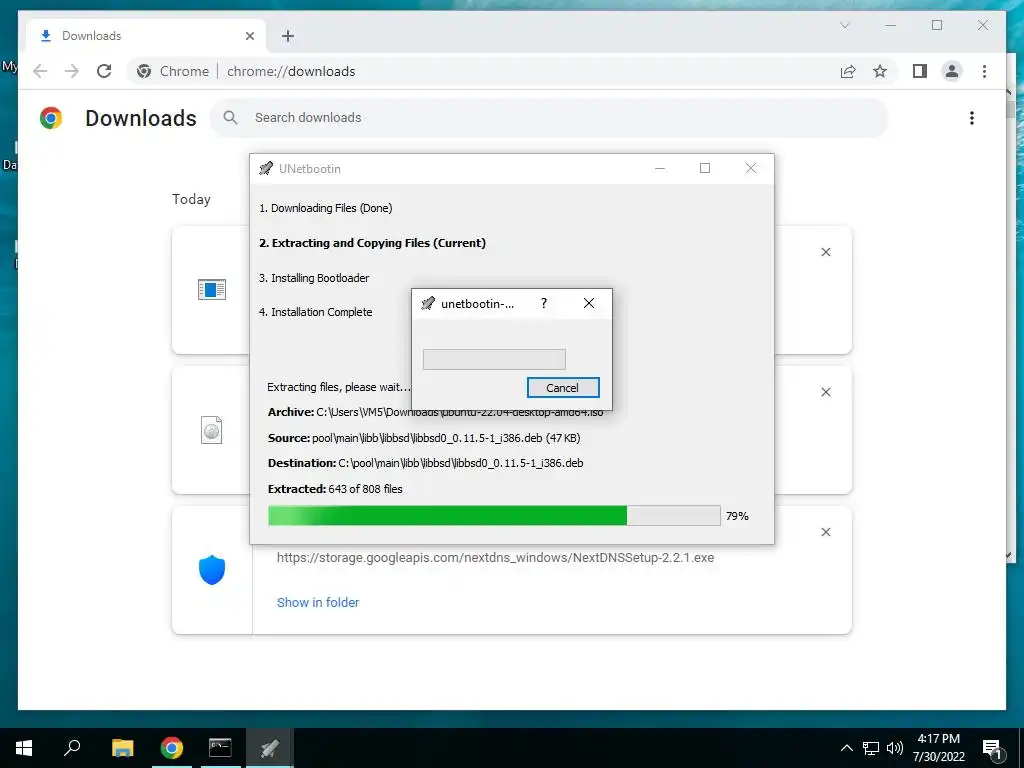Show NextDNSSetup in folder
The image size is (1024, 768).
(x=318, y=602)
